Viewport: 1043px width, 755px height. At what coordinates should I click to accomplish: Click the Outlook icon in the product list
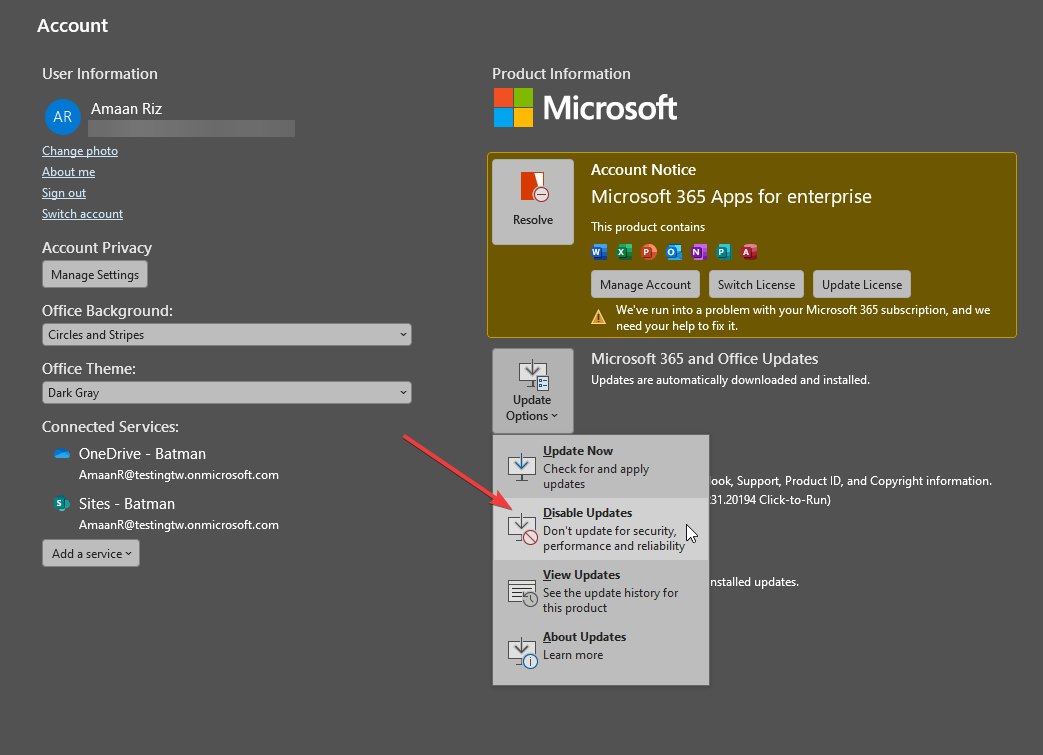[672, 252]
